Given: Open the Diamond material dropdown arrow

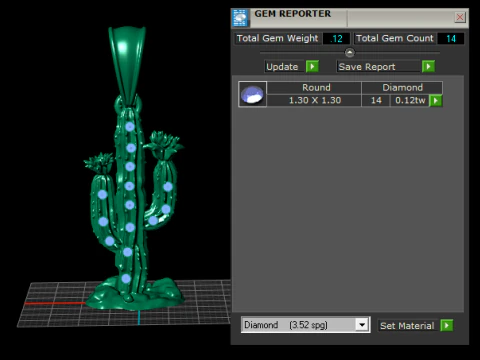Looking at the screenshot, I should 362,324.
